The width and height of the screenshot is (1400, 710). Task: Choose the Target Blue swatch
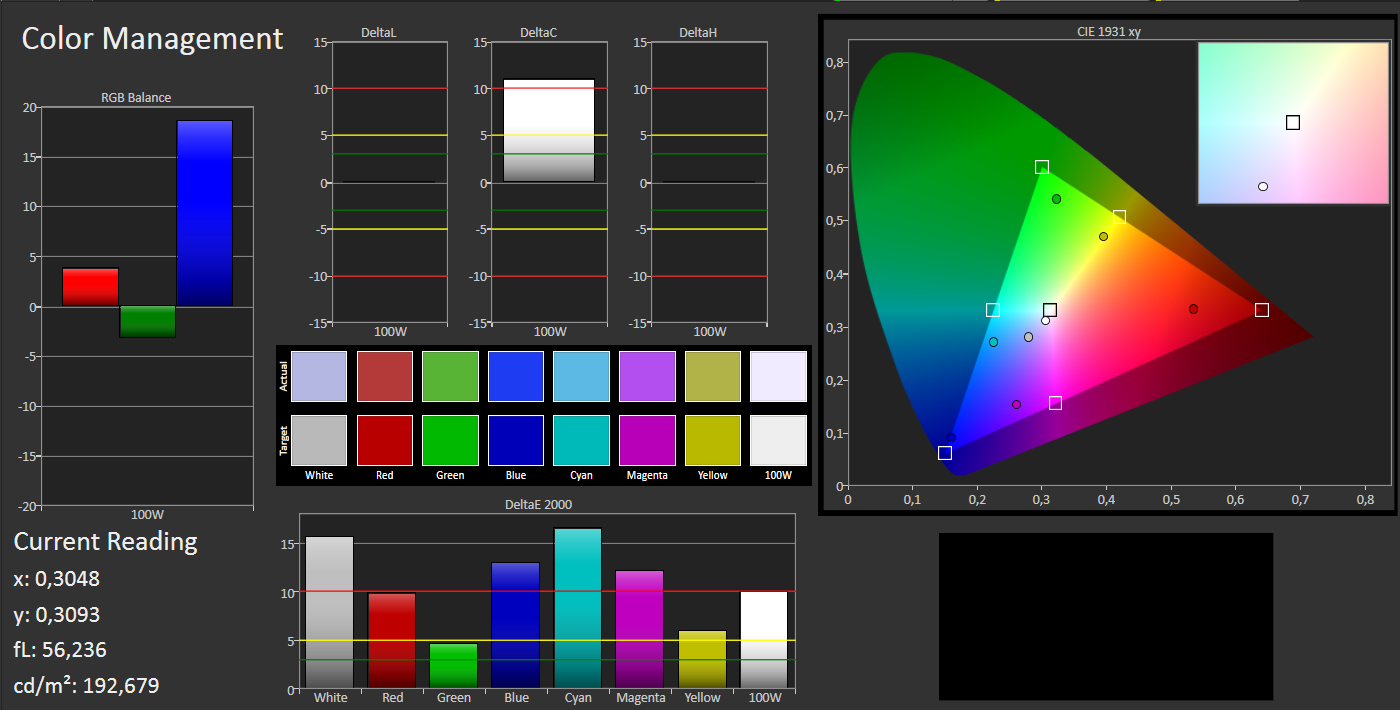(516, 440)
